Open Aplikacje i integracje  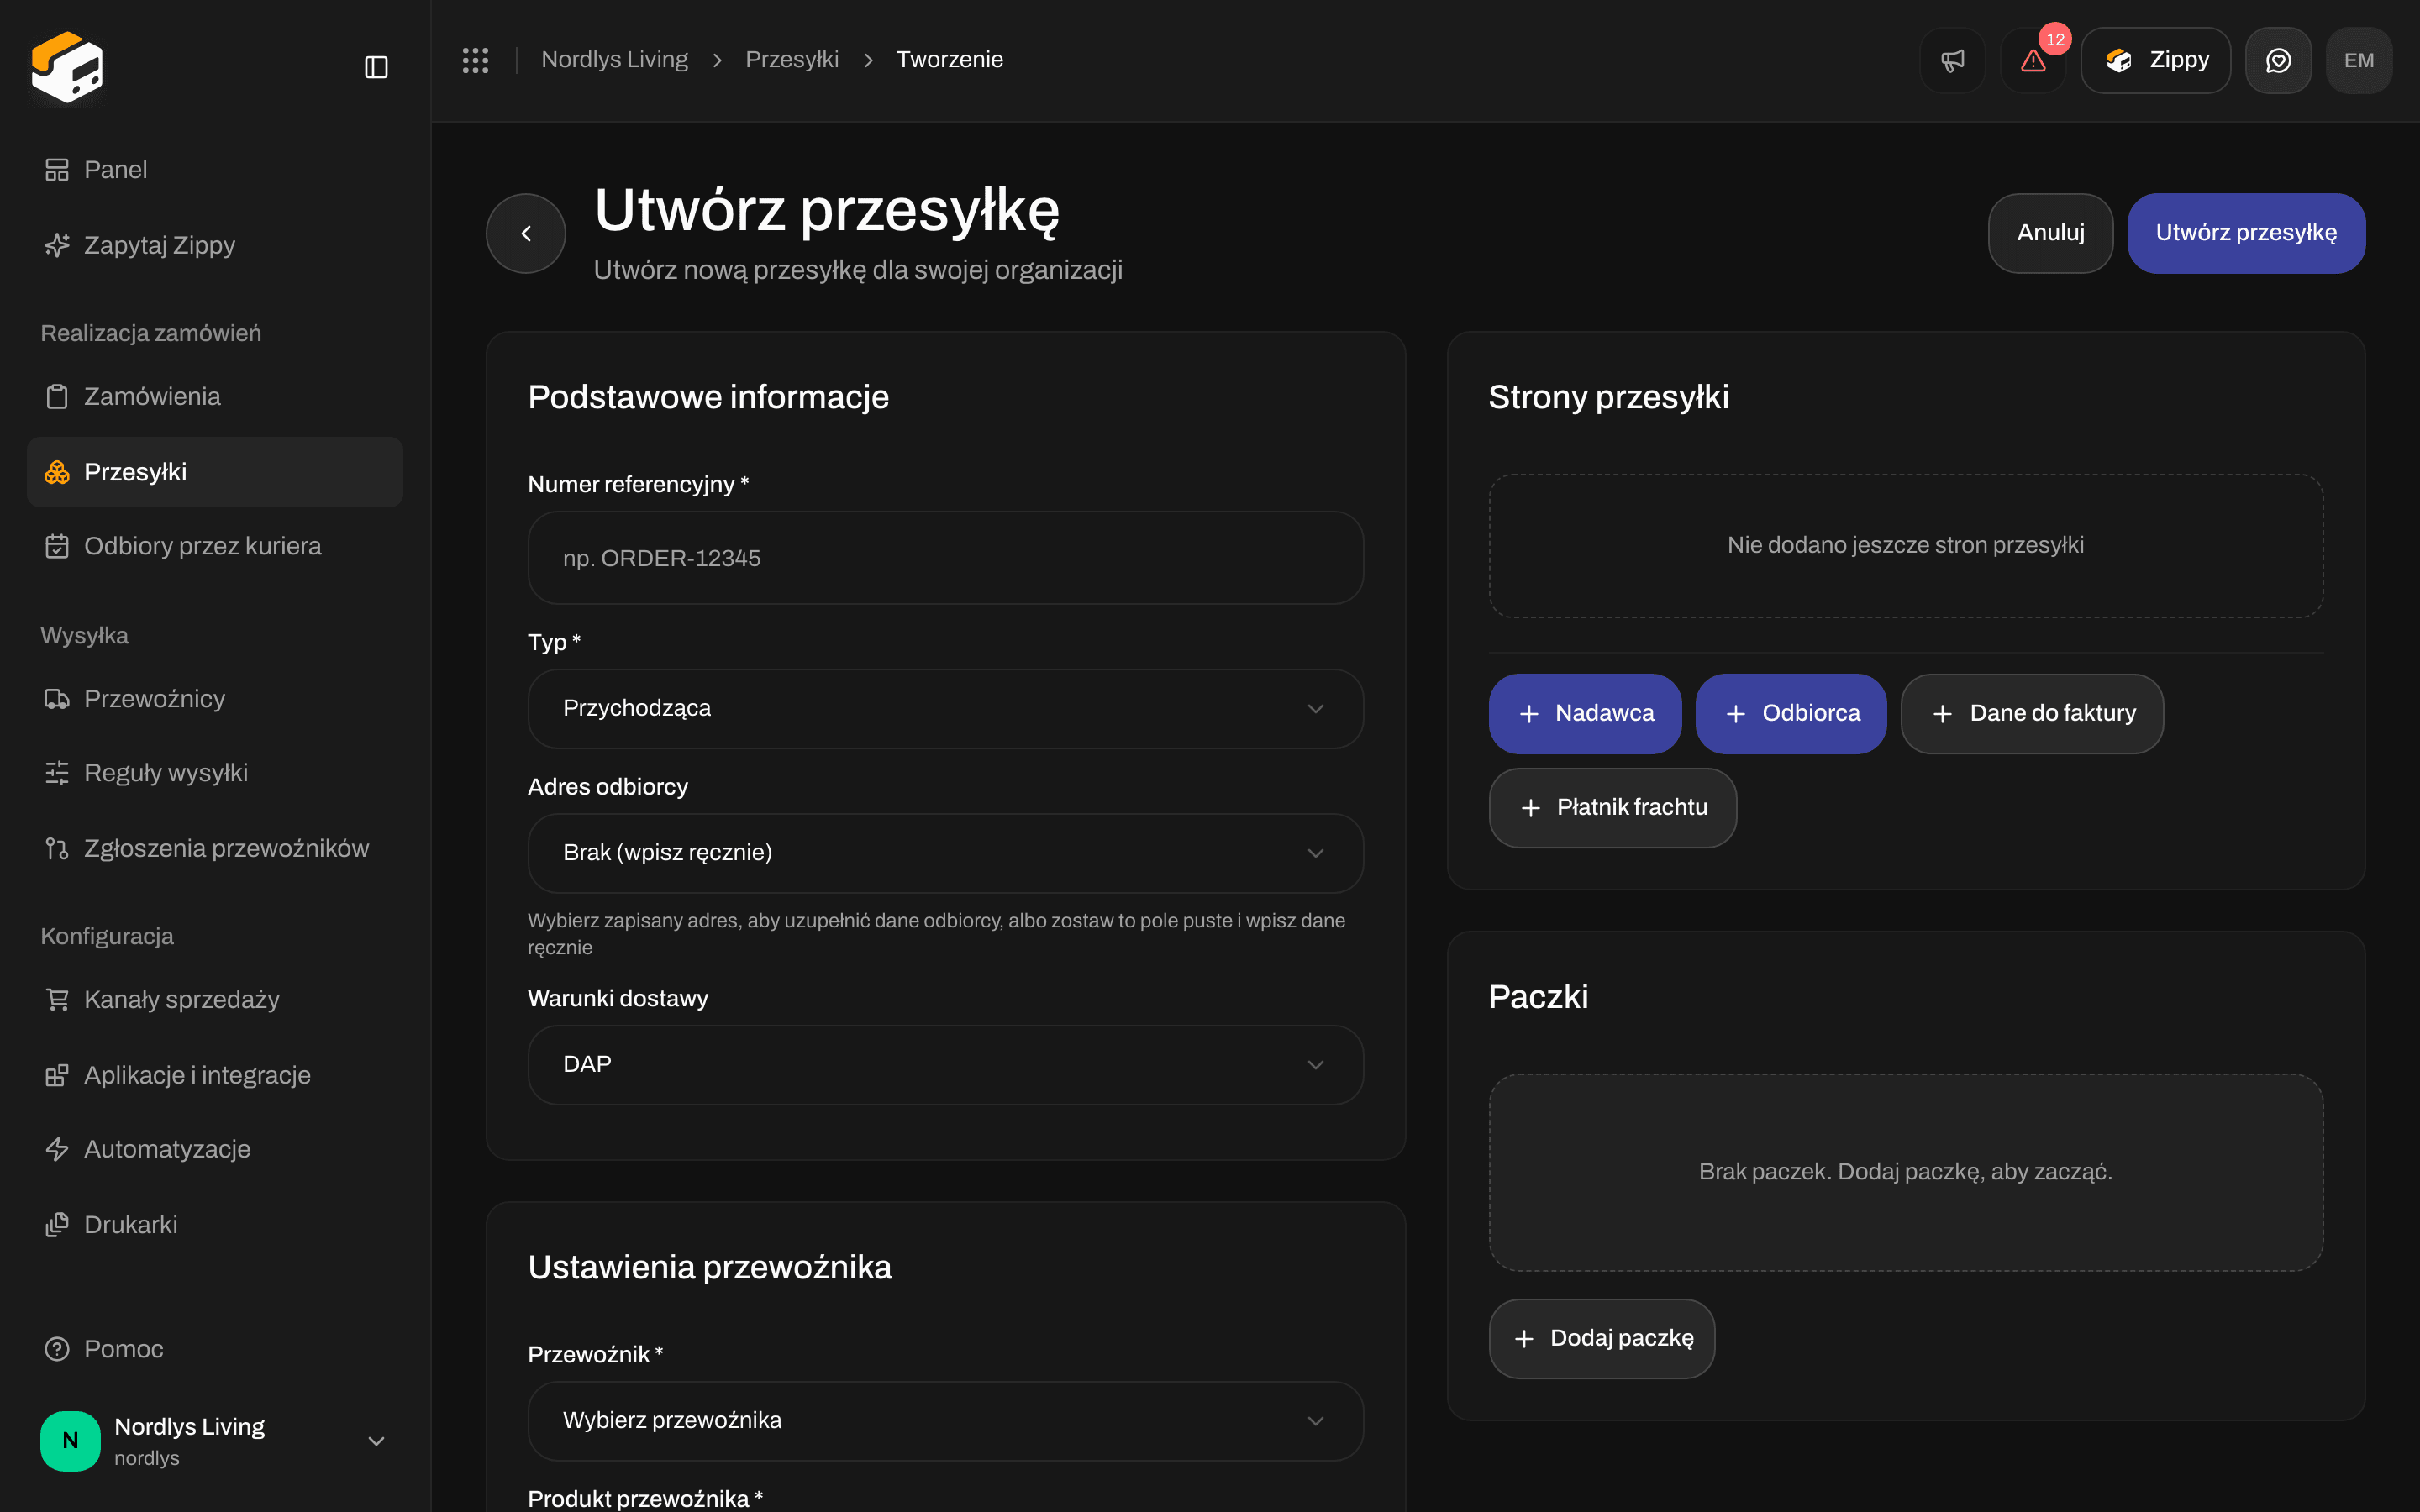215,1075
